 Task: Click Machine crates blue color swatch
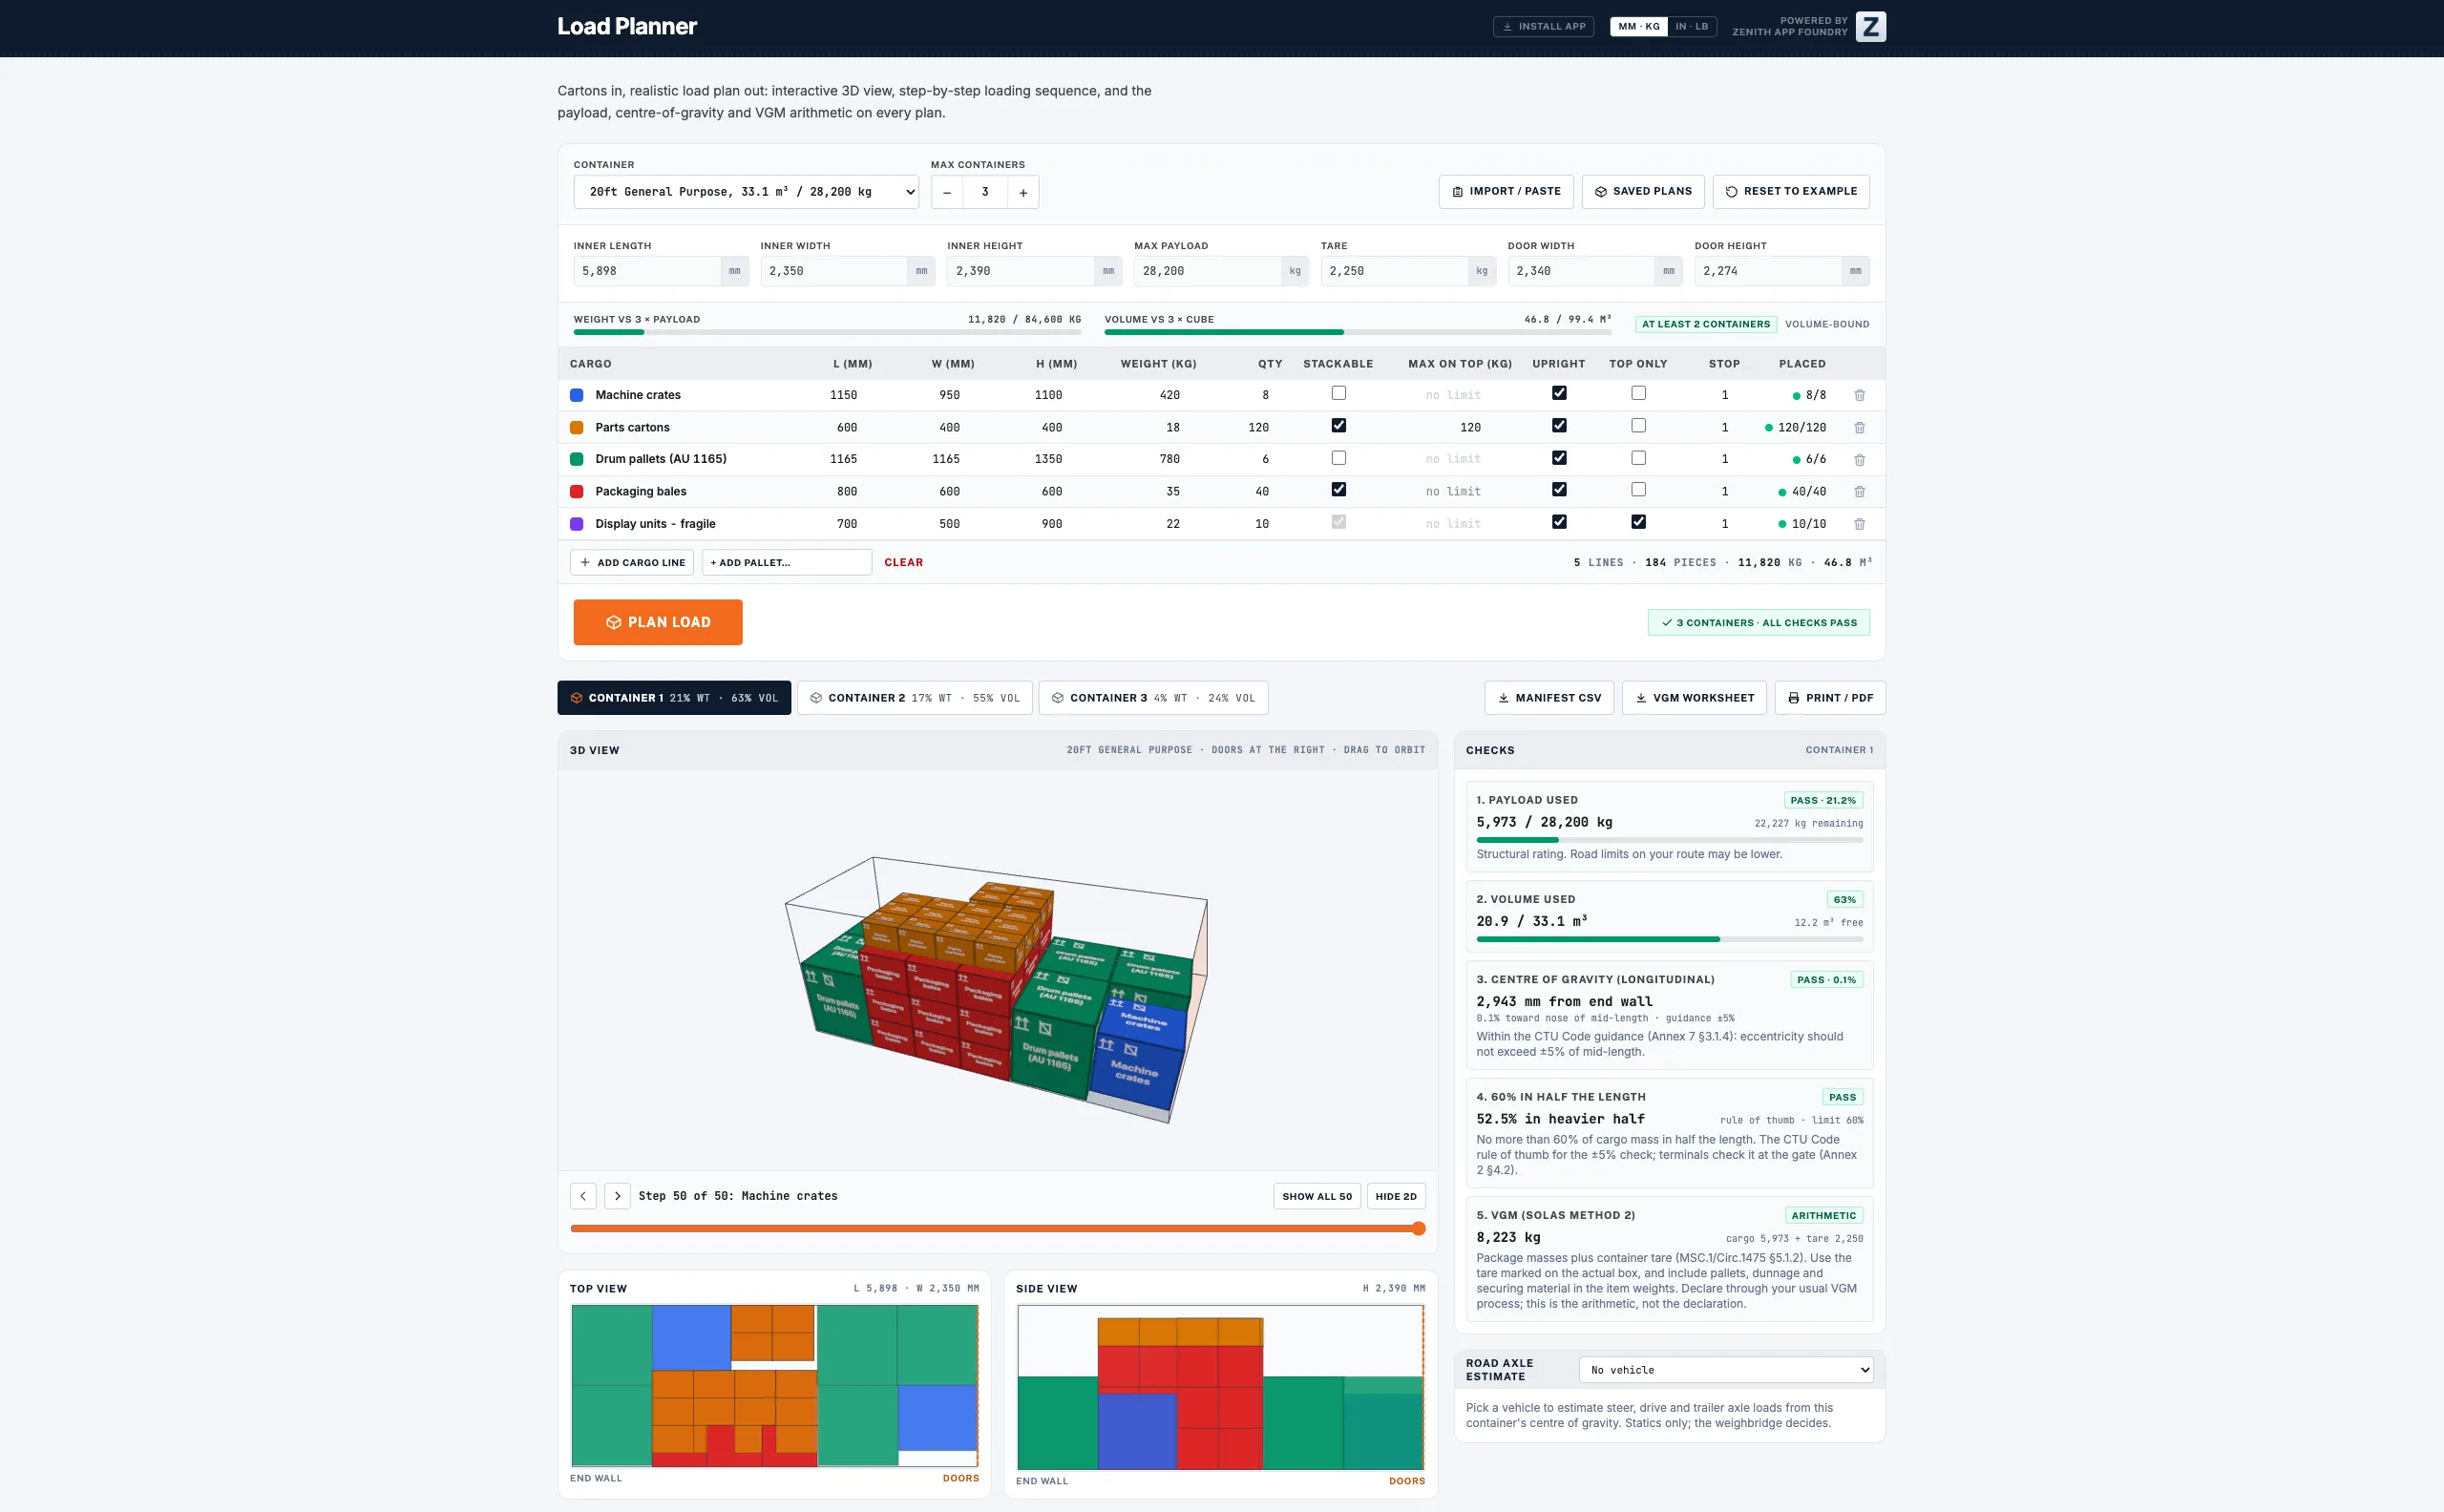coord(577,395)
